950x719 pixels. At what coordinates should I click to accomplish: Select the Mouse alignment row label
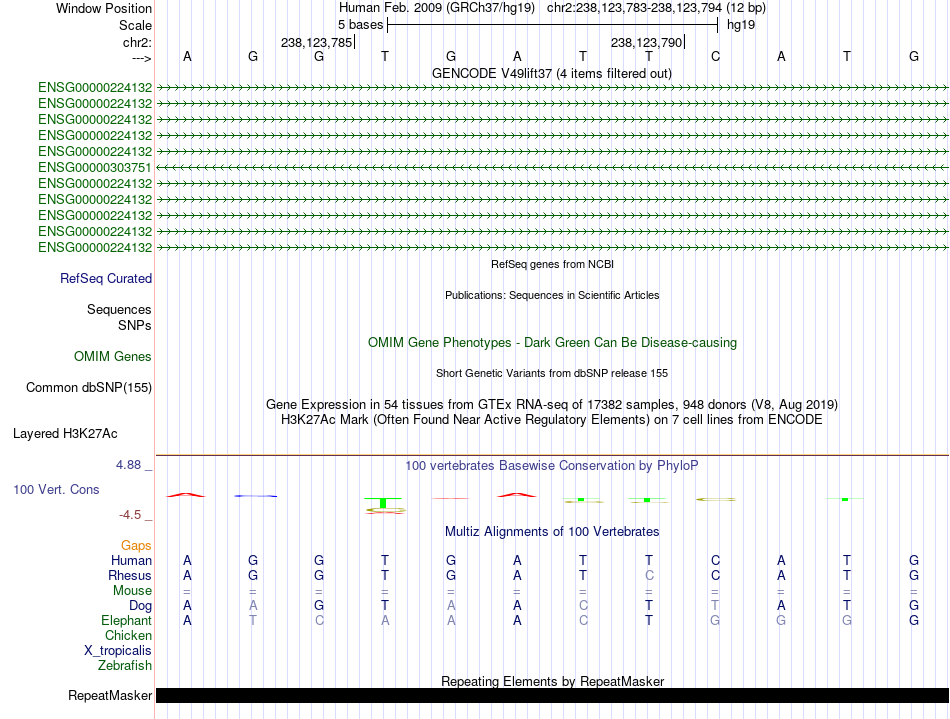[x=132, y=591]
